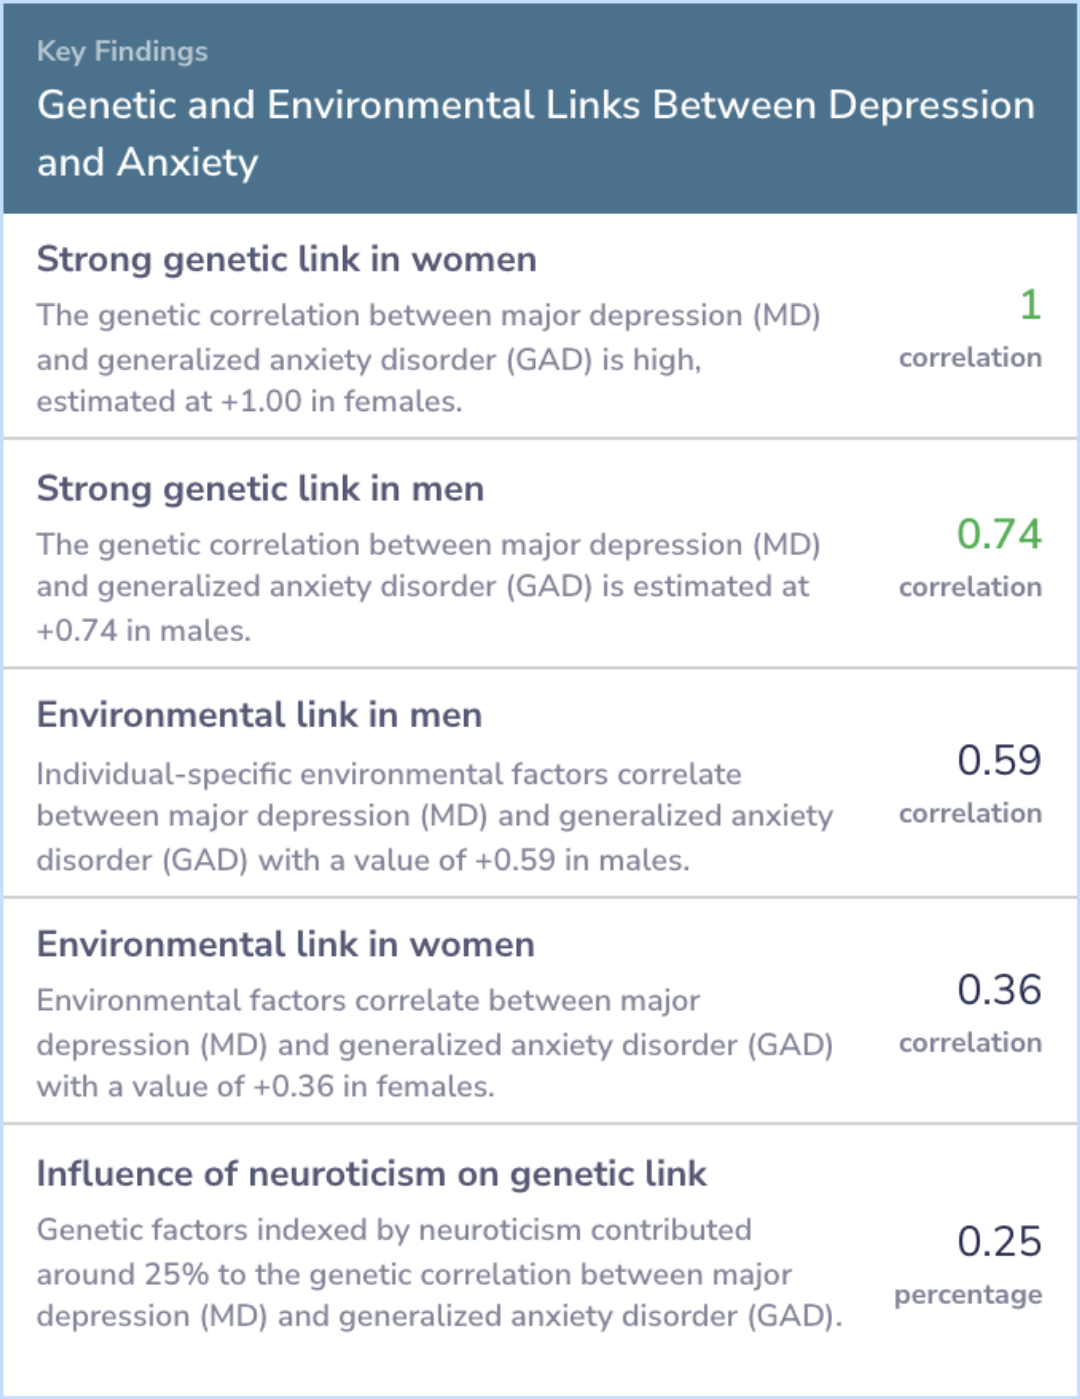This screenshot has width=1080, height=1399.
Task: Open 'Environmental link in women' heading
Action: 286,944
